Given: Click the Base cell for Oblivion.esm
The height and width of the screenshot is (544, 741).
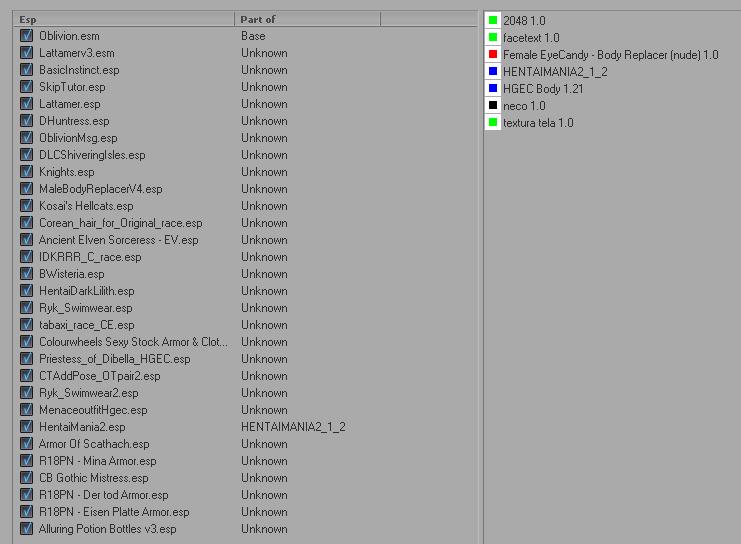Looking at the screenshot, I should coord(253,36).
